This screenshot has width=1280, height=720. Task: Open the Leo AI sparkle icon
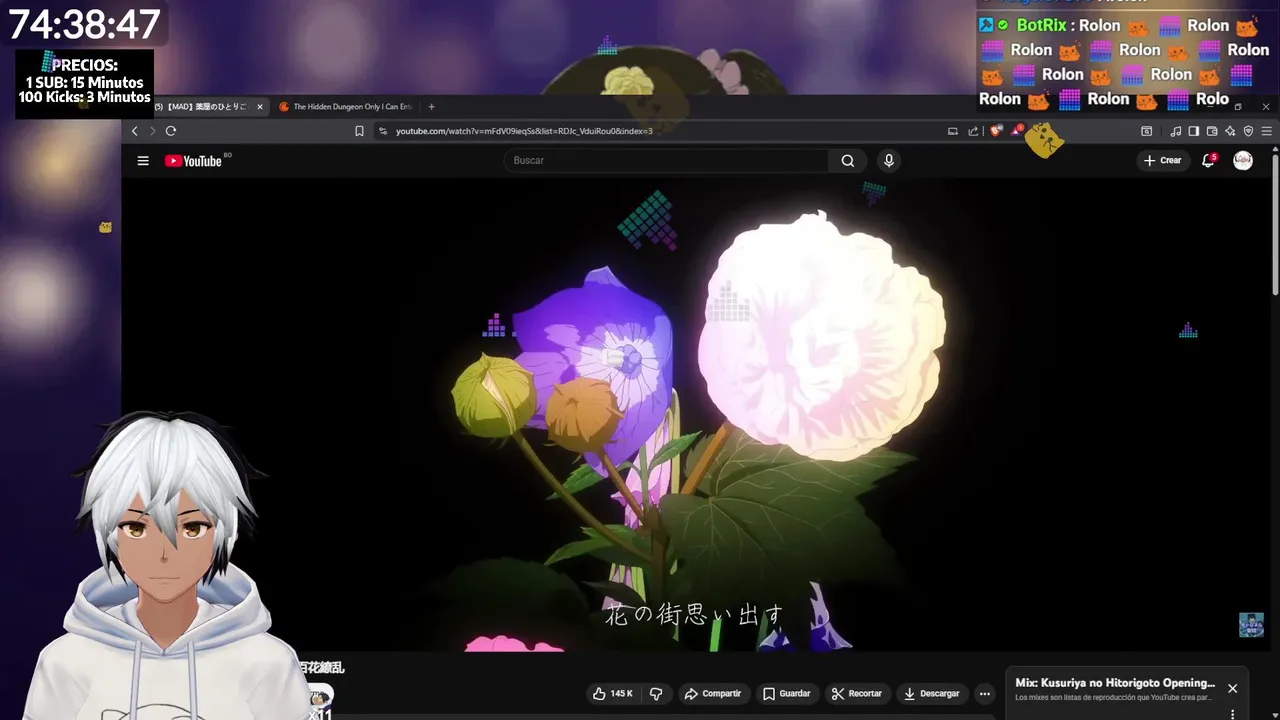click(1230, 131)
